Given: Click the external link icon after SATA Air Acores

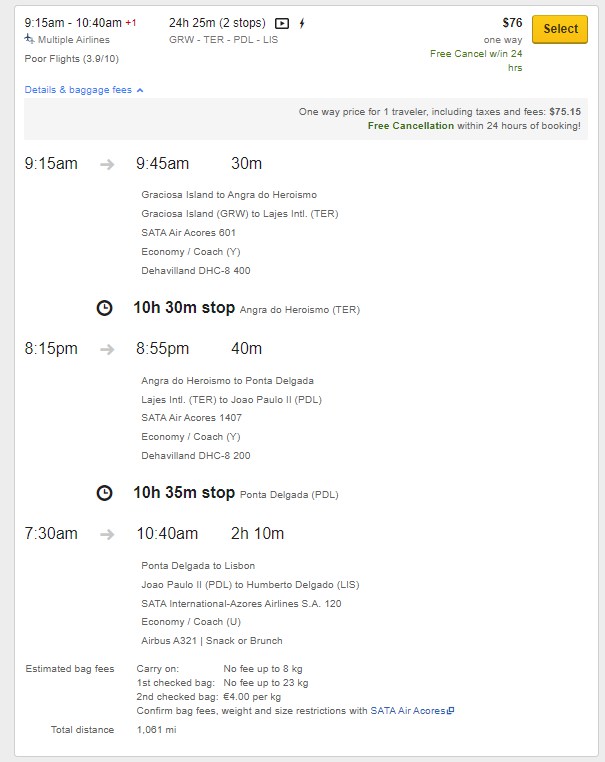Looking at the screenshot, I should (450, 710).
